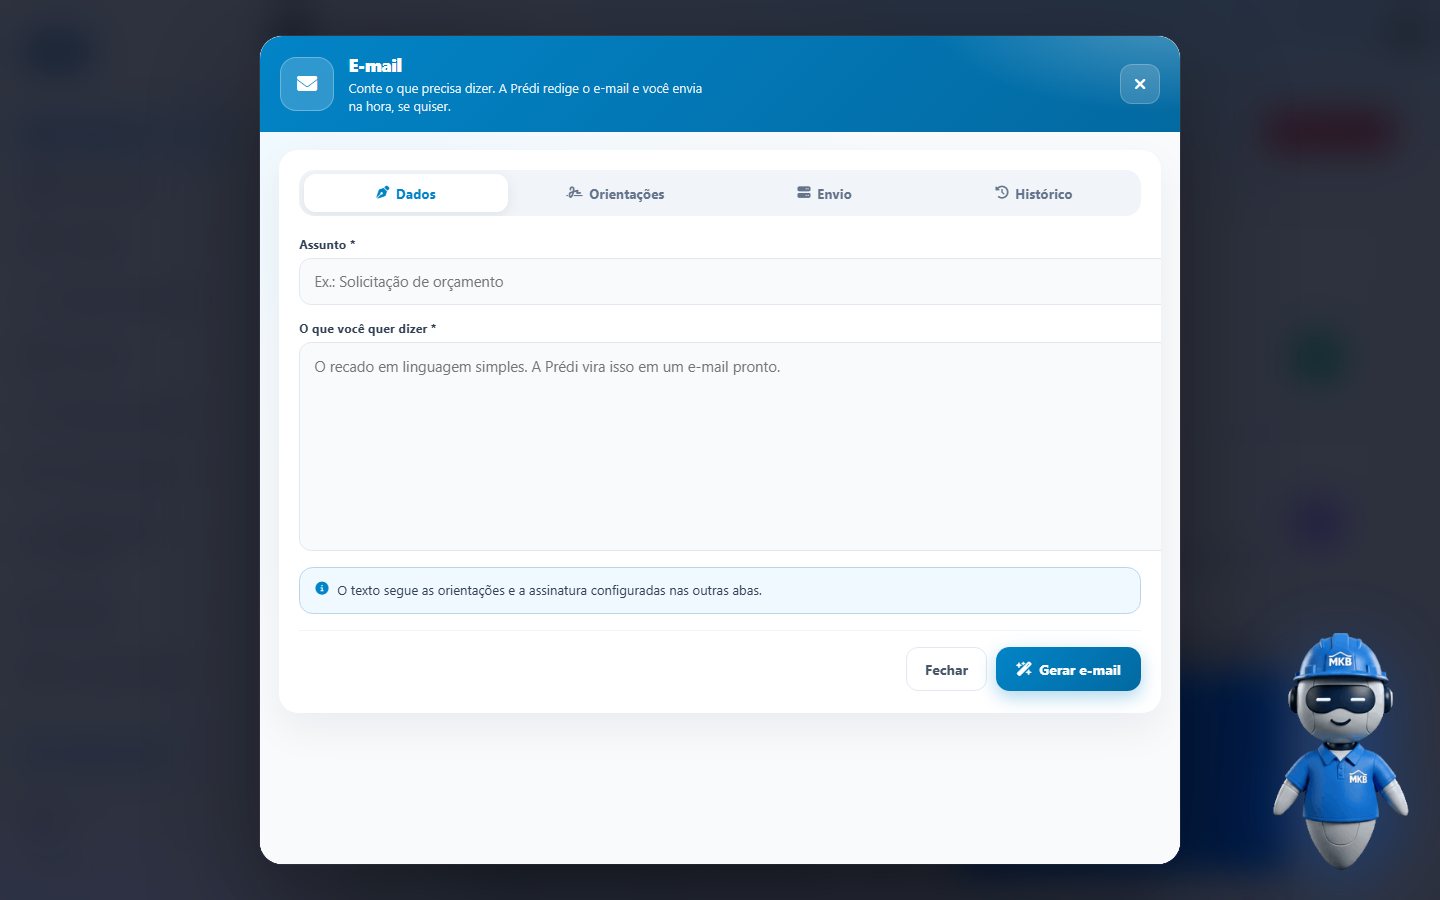Open the Histórico tab

point(1033,193)
